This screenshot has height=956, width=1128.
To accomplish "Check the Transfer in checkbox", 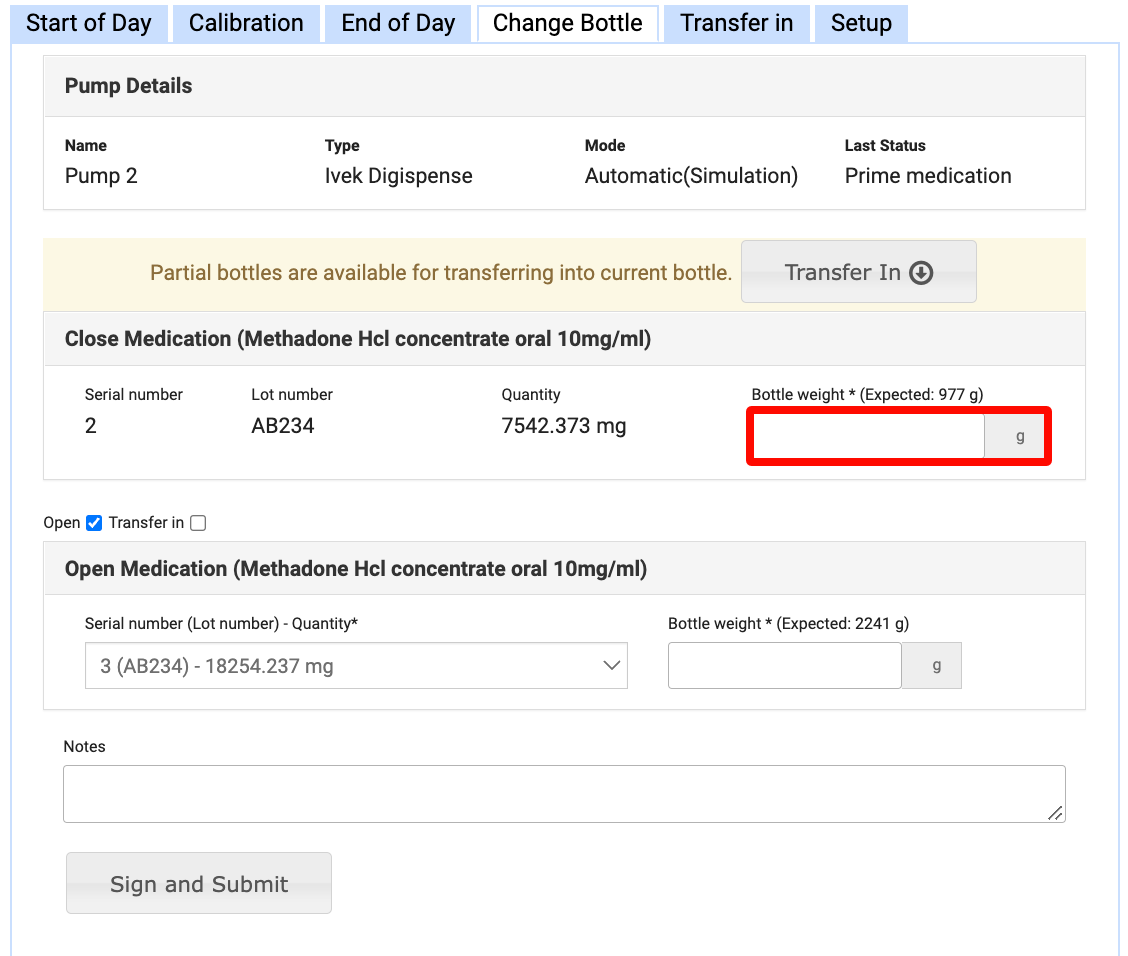I will [x=198, y=523].
